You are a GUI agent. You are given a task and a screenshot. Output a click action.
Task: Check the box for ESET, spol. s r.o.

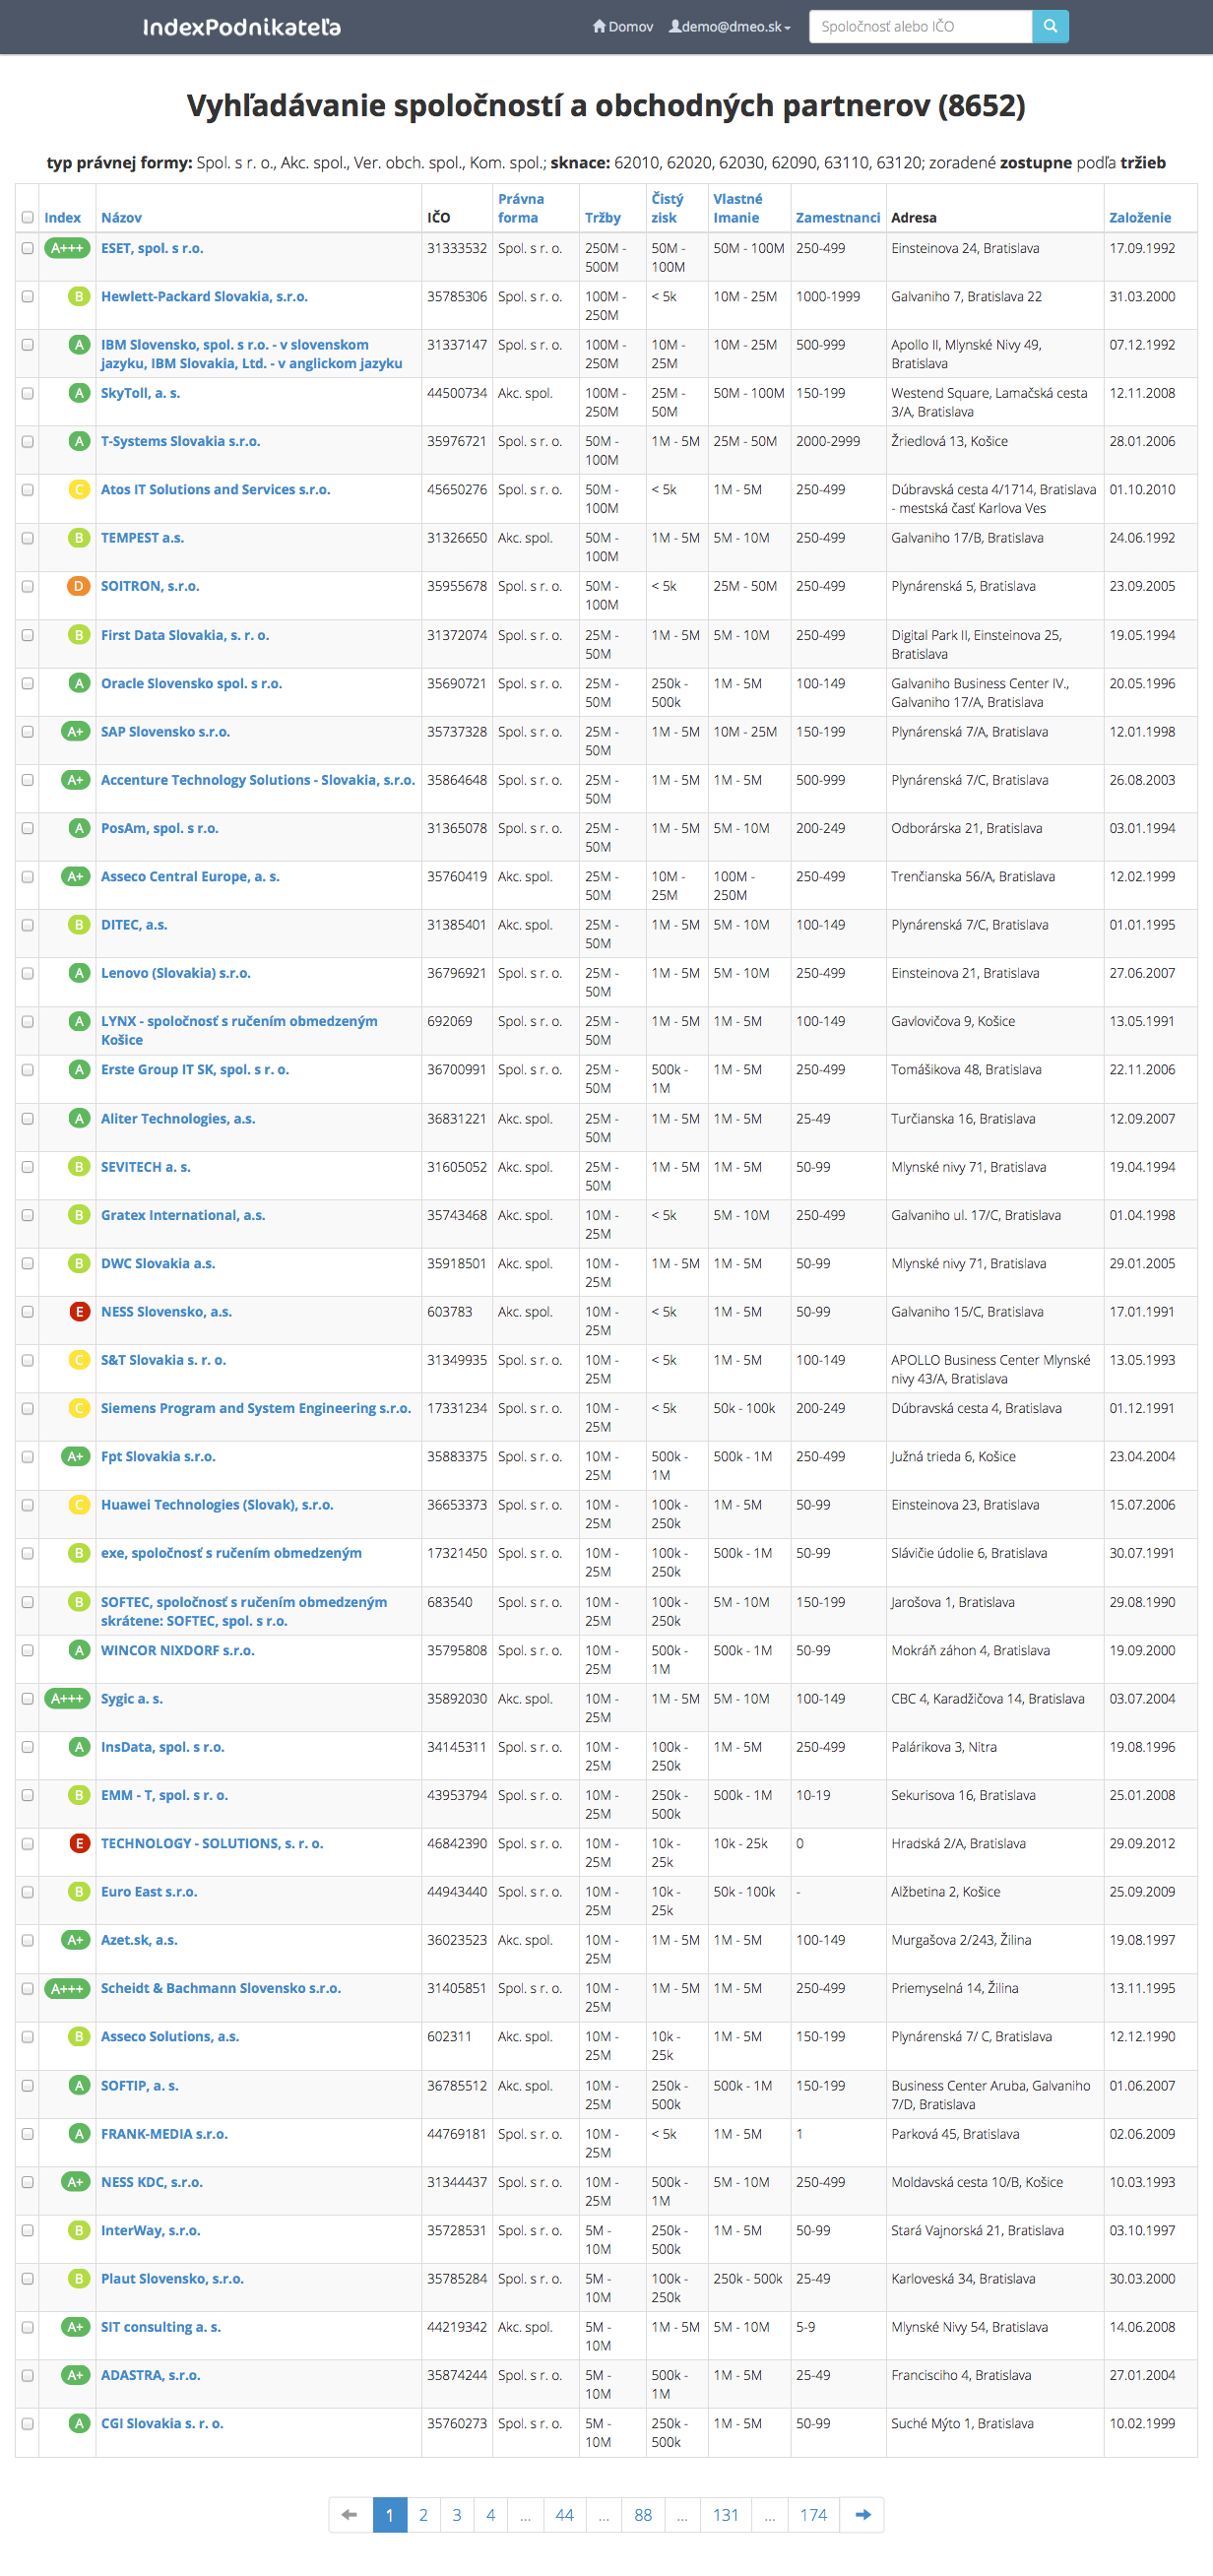coord(27,248)
